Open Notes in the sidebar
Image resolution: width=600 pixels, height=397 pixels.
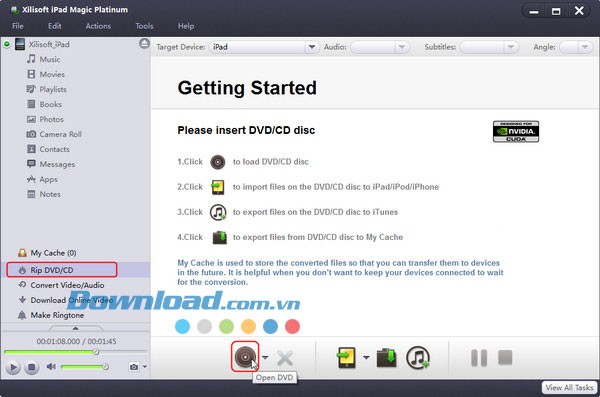click(50, 194)
